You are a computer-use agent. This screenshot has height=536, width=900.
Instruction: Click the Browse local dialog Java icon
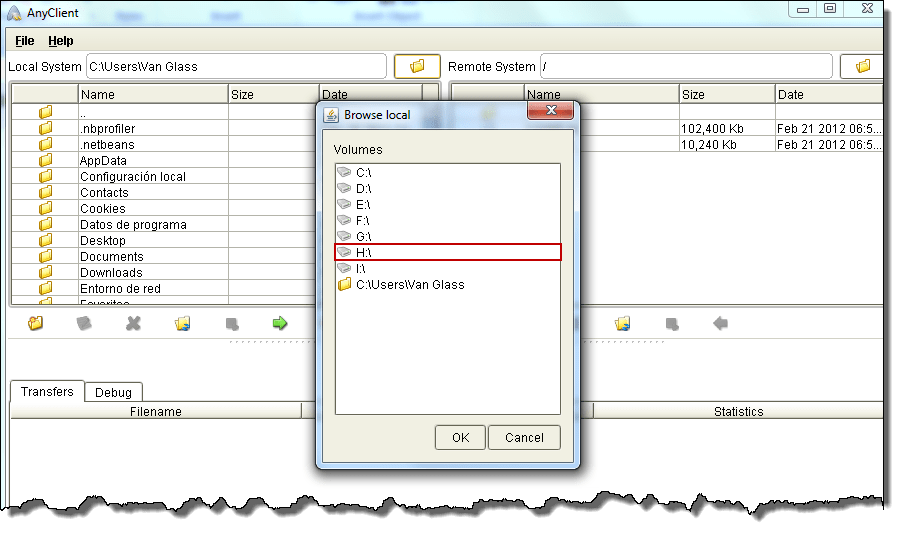(x=331, y=115)
